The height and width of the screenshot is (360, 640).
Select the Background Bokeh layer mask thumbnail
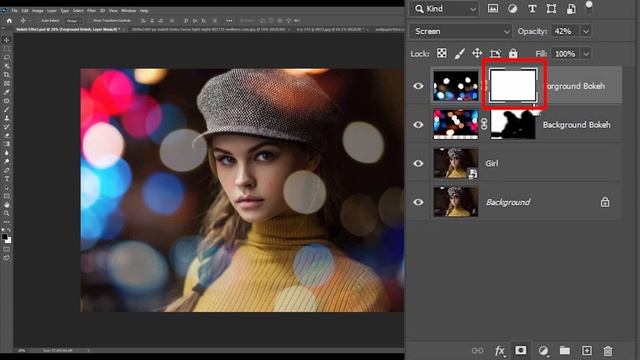click(x=513, y=124)
